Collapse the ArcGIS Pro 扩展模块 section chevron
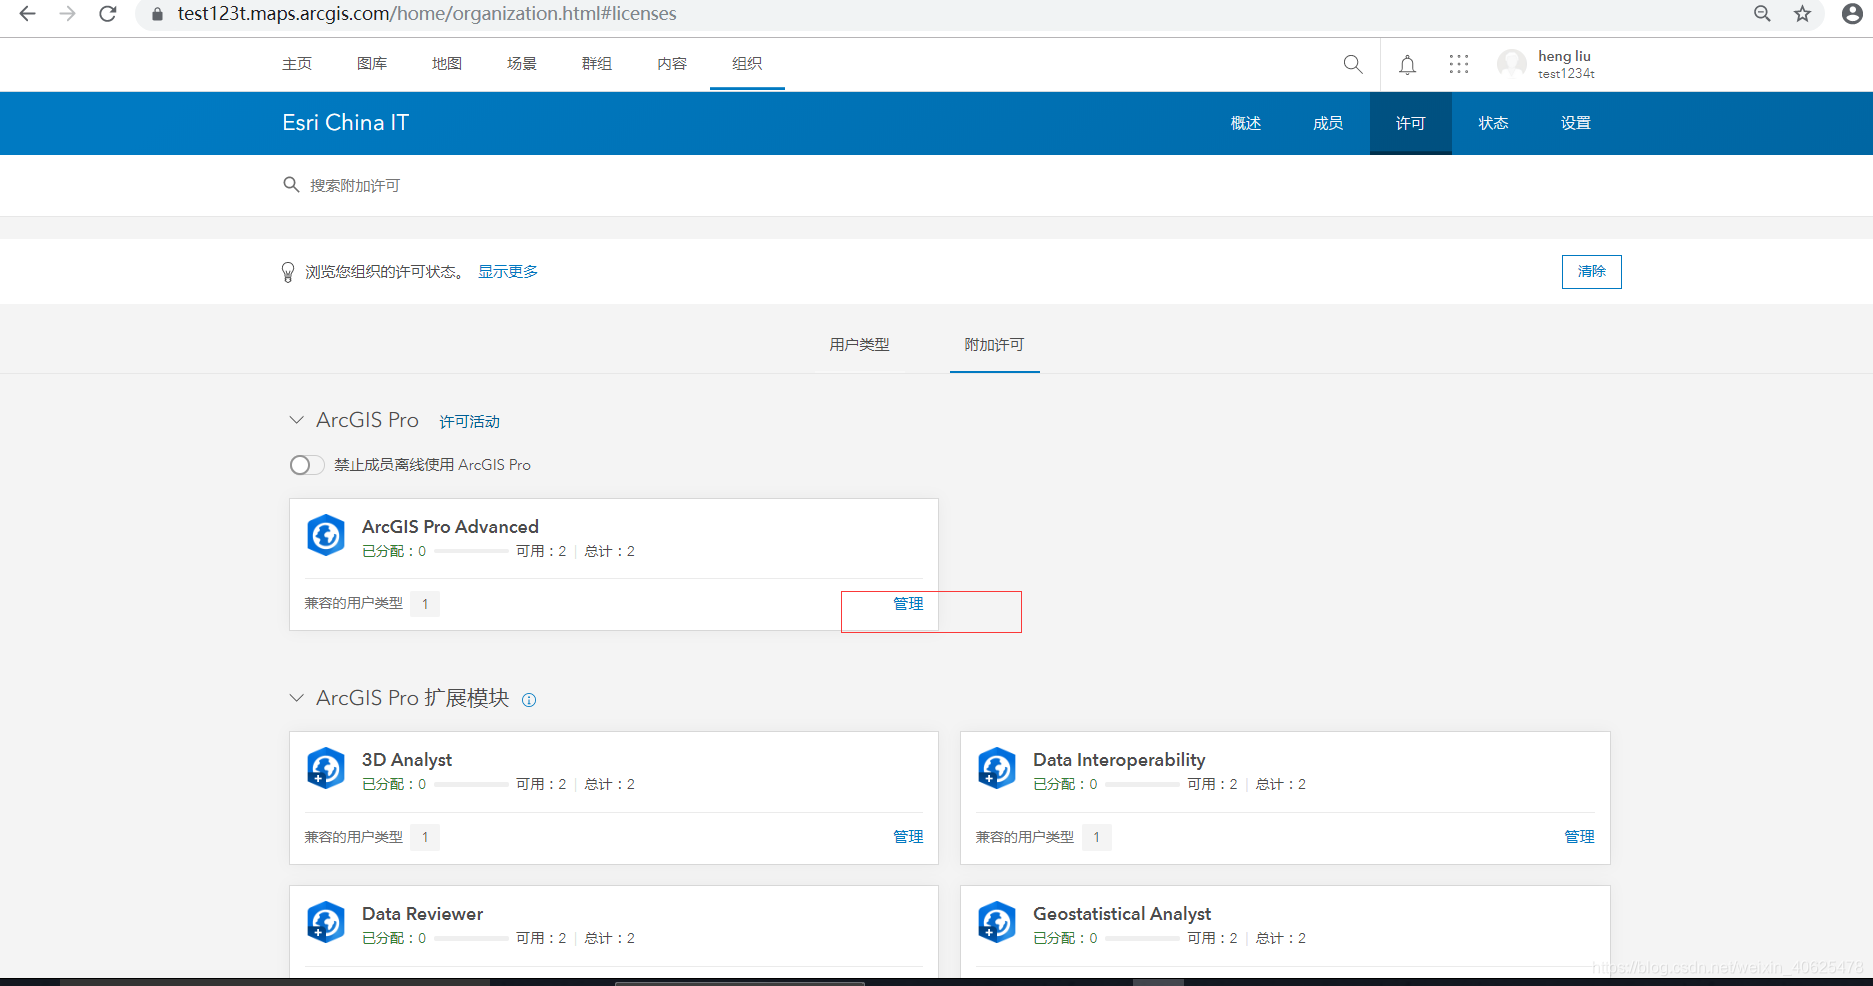1873x986 pixels. click(x=296, y=698)
